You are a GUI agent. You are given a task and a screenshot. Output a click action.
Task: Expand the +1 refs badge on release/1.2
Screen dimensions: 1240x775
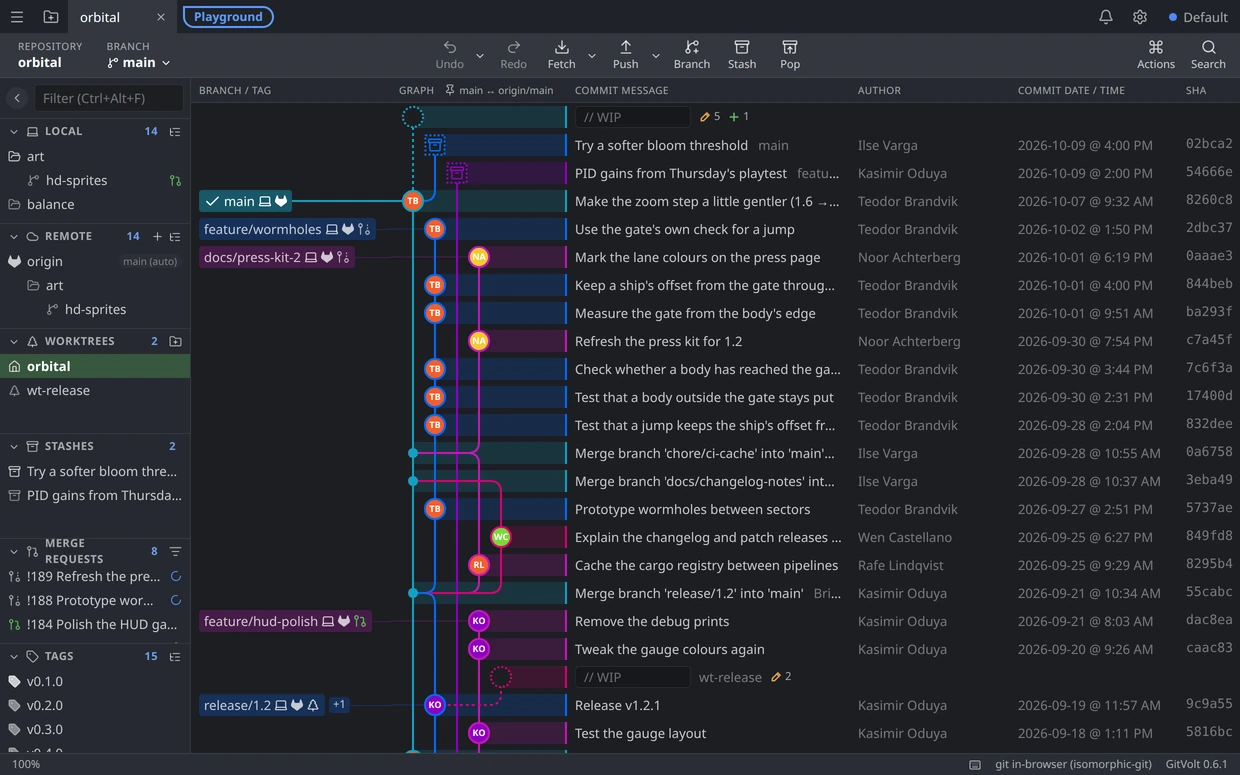tap(339, 705)
